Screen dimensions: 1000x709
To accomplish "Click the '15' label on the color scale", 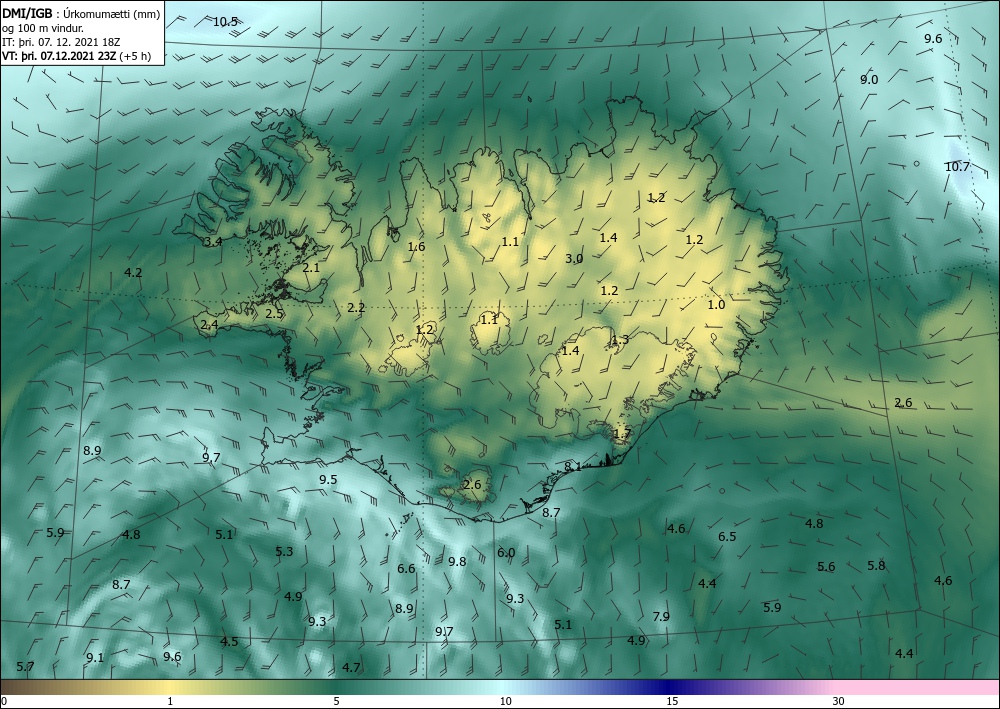I will pyautogui.click(x=672, y=702).
